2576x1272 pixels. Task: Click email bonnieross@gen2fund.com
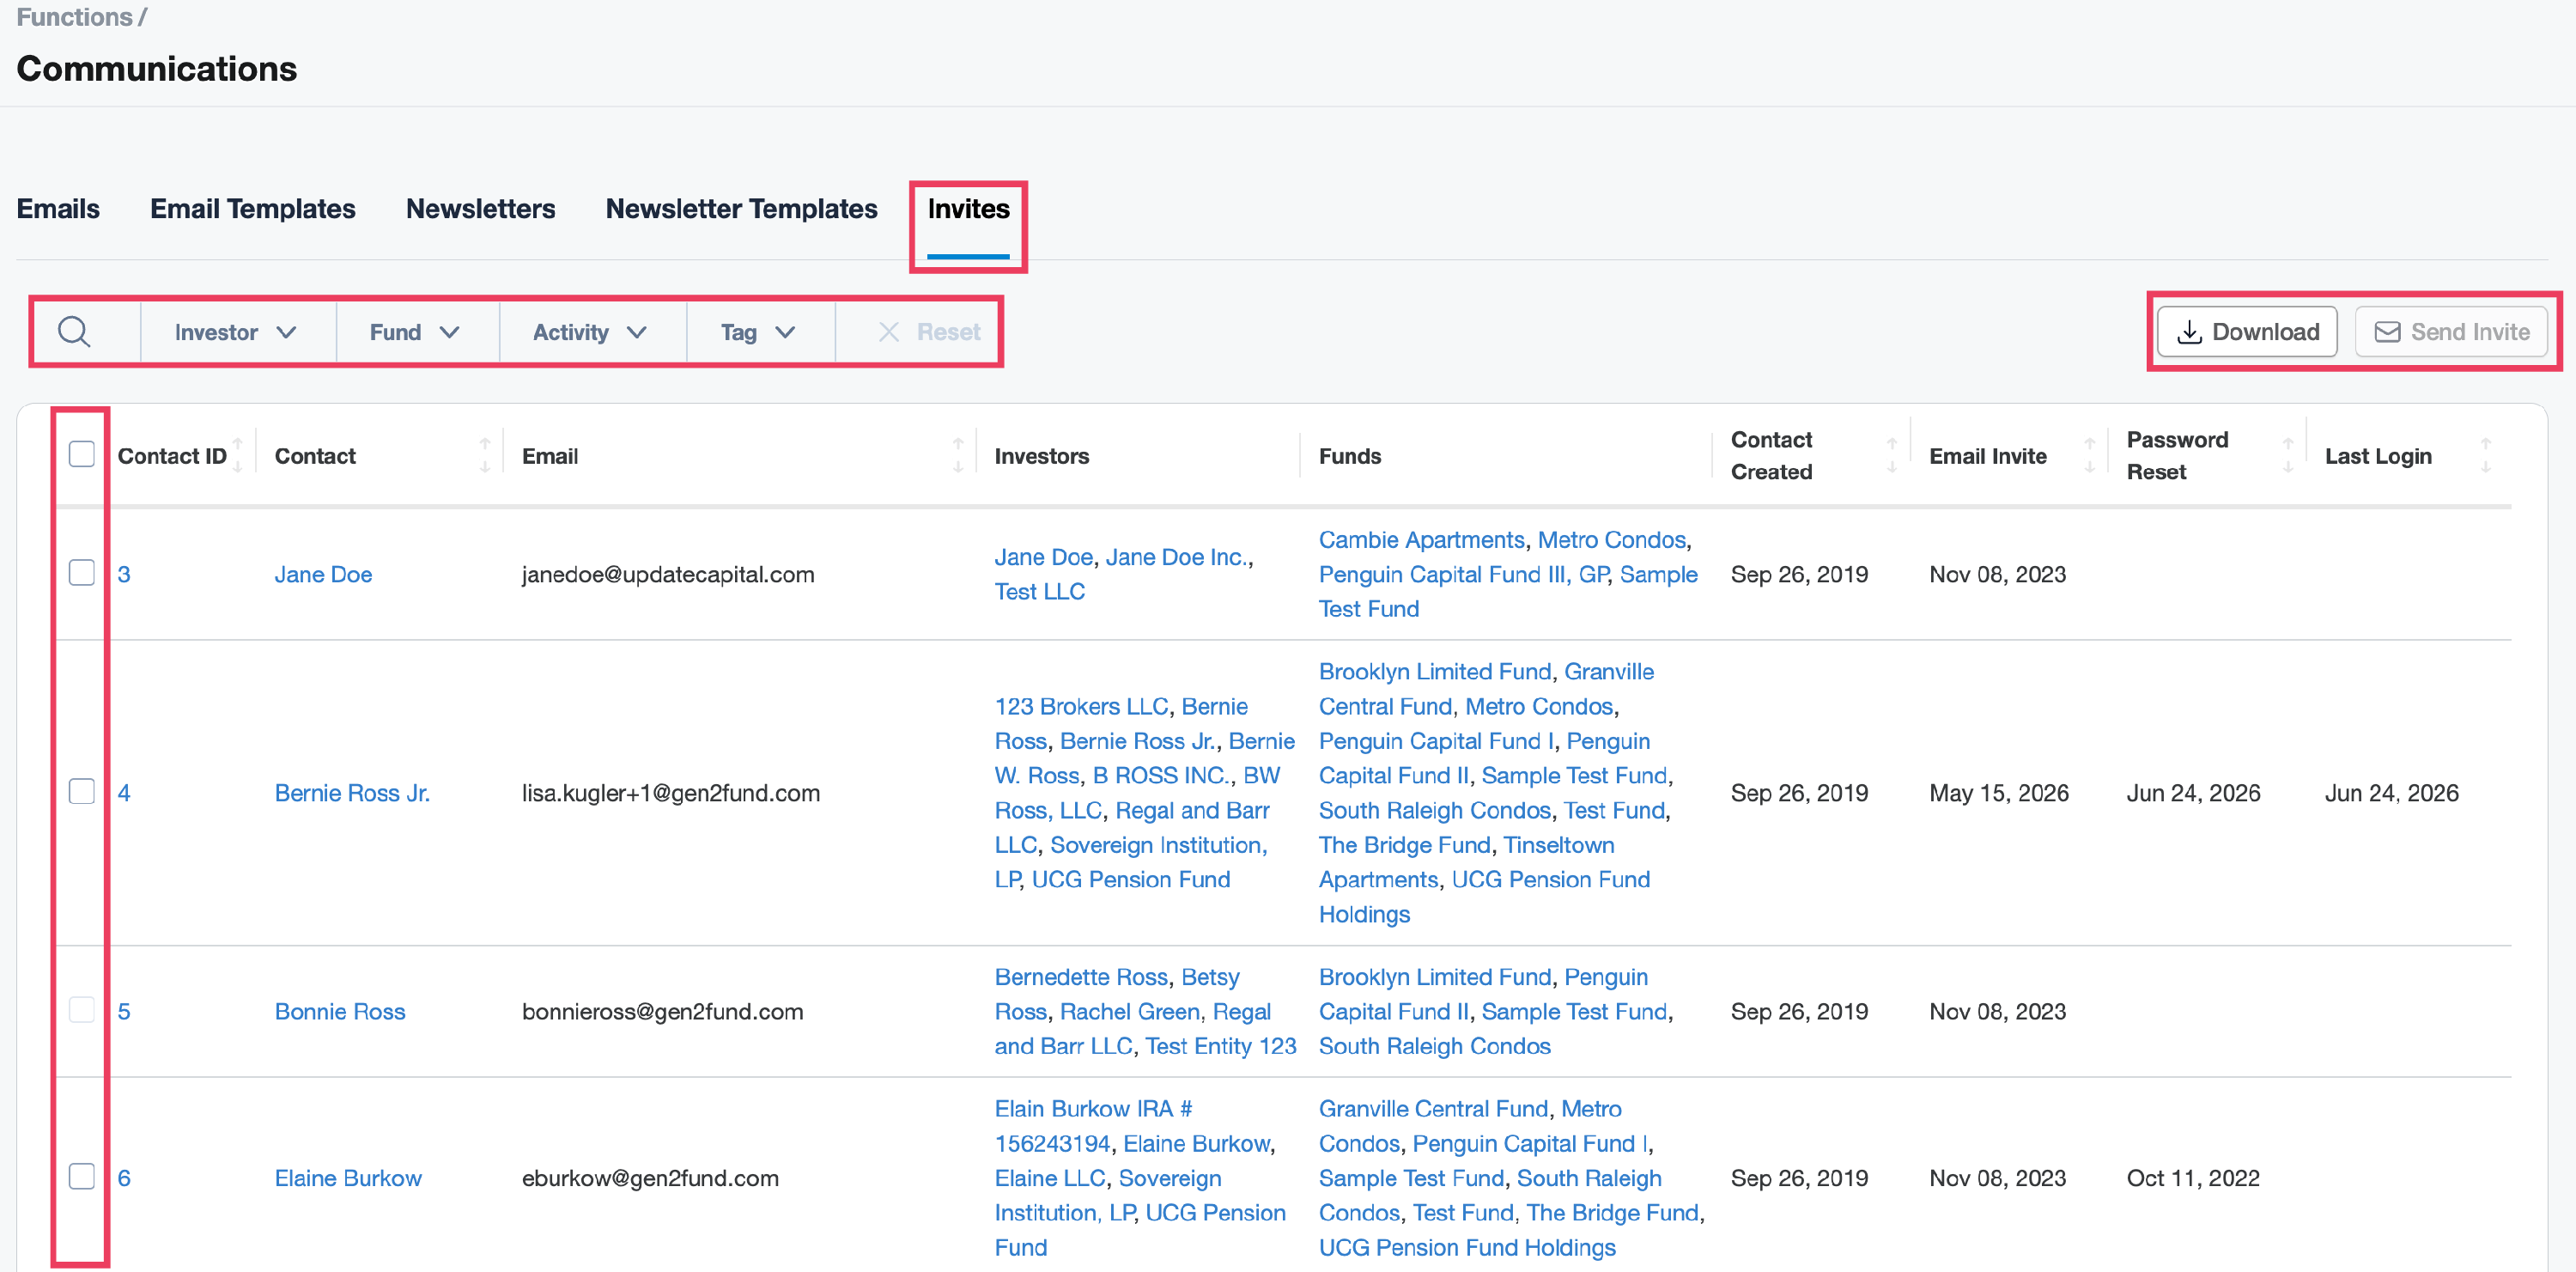pyautogui.click(x=662, y=1011)
